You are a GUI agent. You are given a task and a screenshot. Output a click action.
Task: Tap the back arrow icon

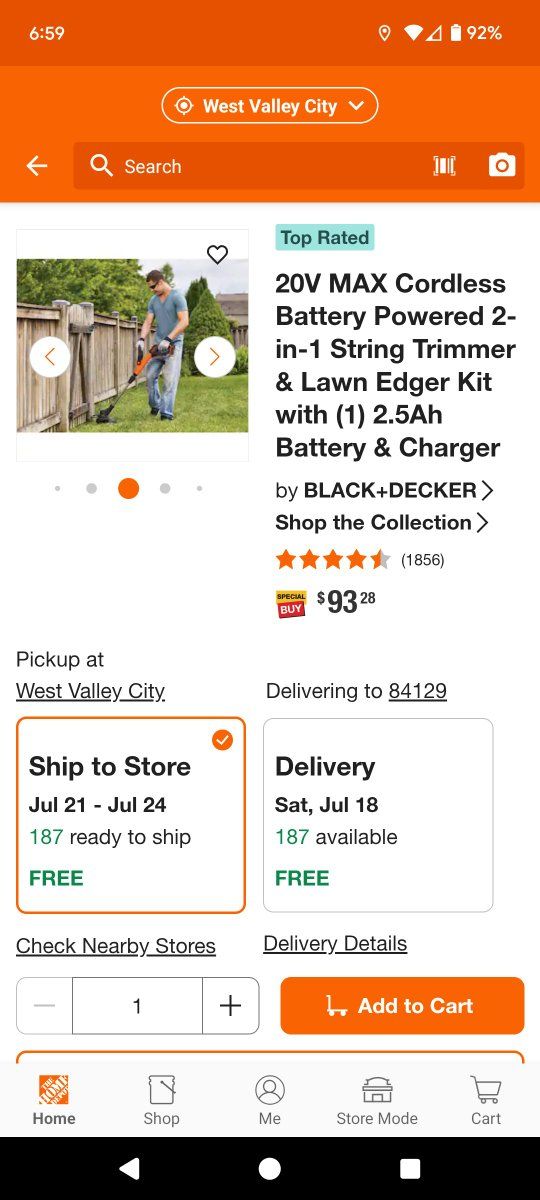[37, 166]
